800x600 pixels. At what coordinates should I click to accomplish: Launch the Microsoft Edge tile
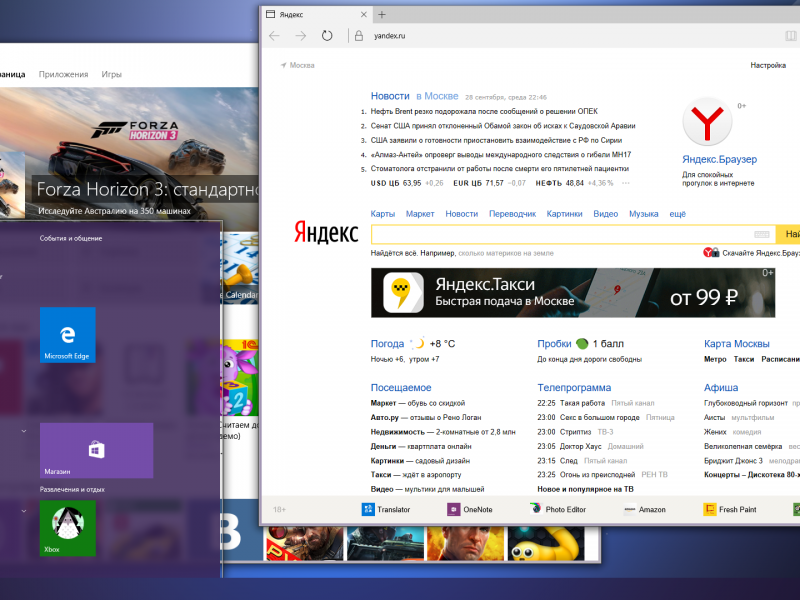coord(68,335)
